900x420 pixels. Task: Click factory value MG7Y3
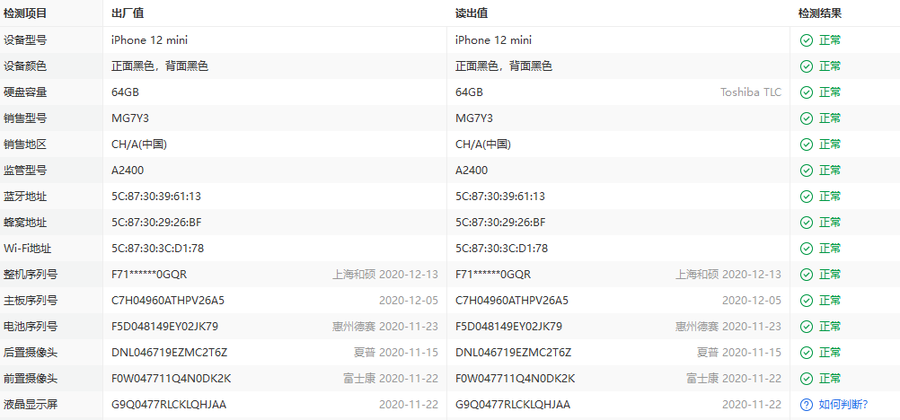point(130,118)
